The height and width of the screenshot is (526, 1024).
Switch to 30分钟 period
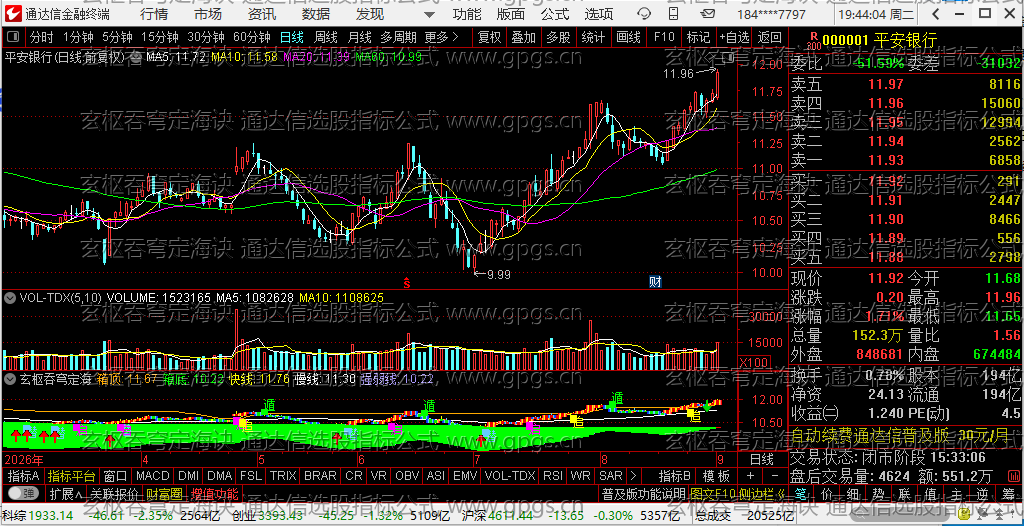pyautogui.click(x=206, y=37)
